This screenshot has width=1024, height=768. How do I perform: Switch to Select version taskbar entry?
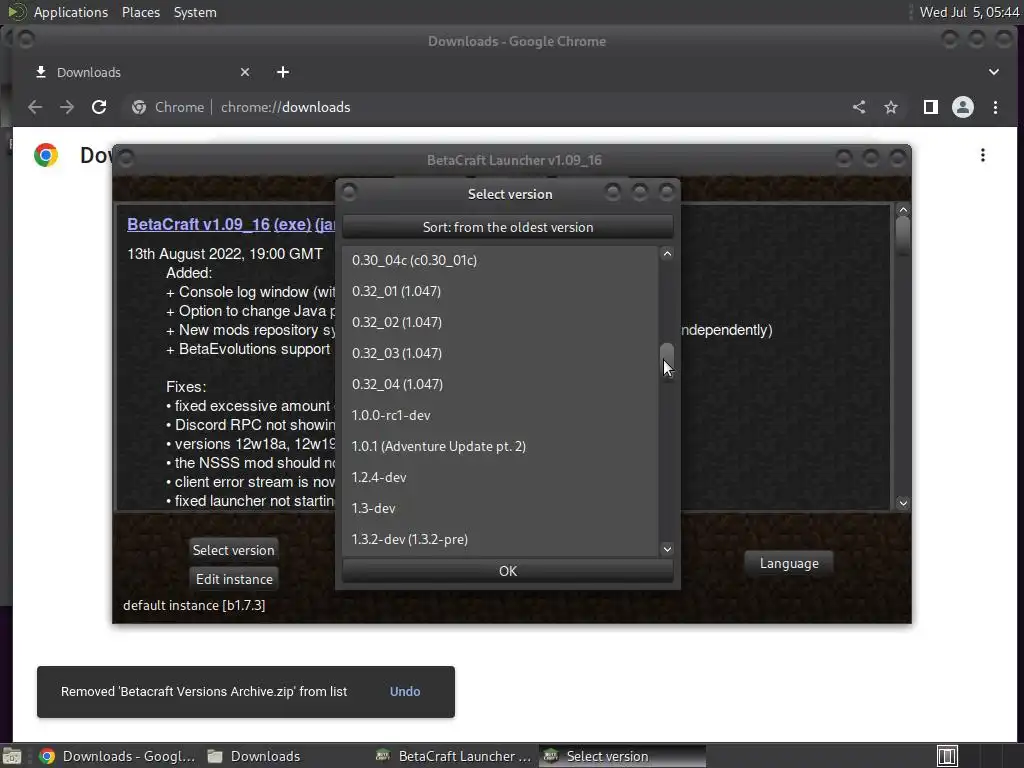(622, 756)
